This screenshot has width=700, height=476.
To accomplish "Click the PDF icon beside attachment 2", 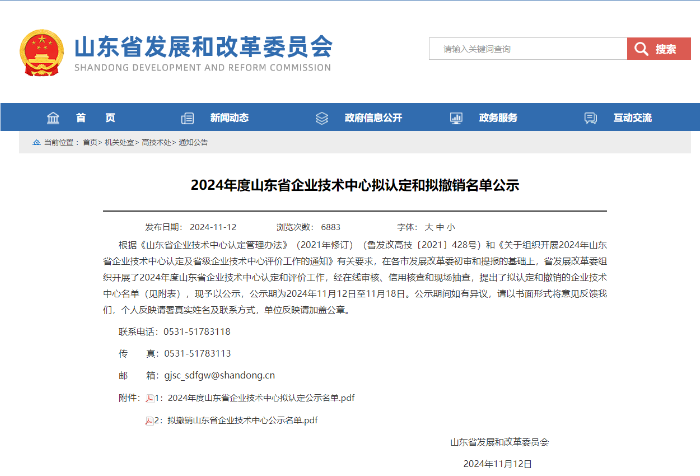I will pos(149,420).
